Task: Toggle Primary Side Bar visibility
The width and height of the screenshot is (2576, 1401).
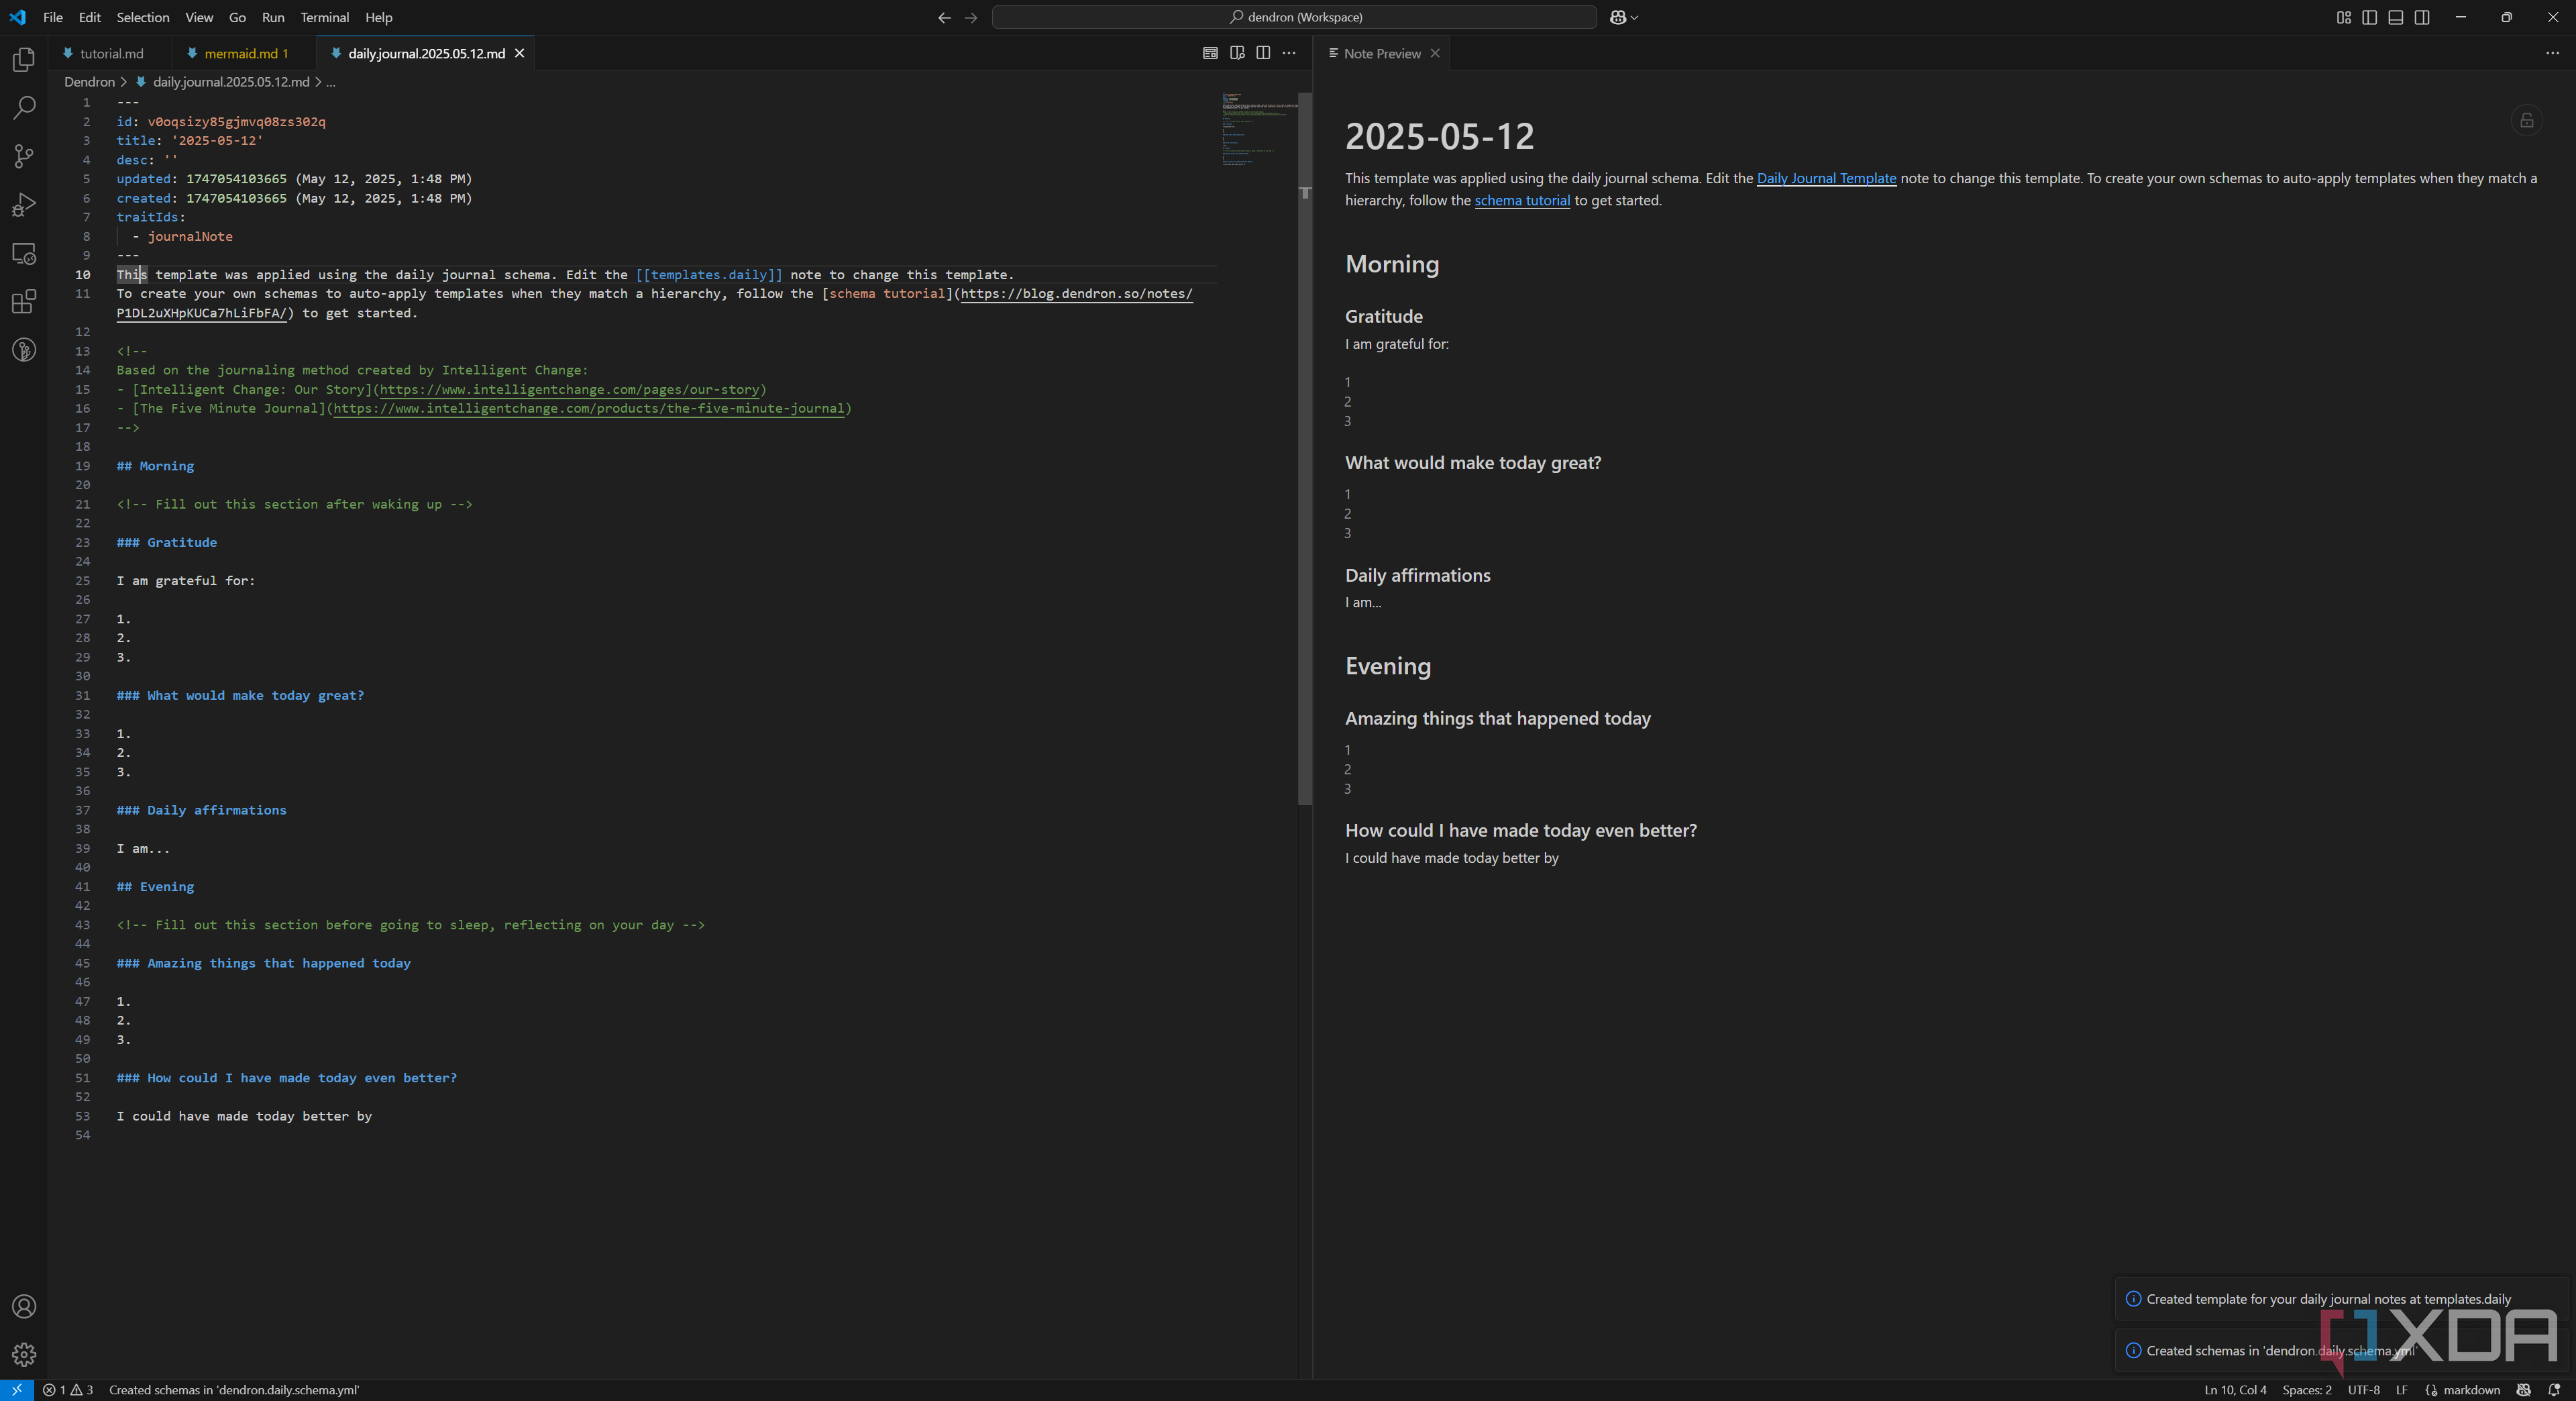Action: (x=2369, y=17)
